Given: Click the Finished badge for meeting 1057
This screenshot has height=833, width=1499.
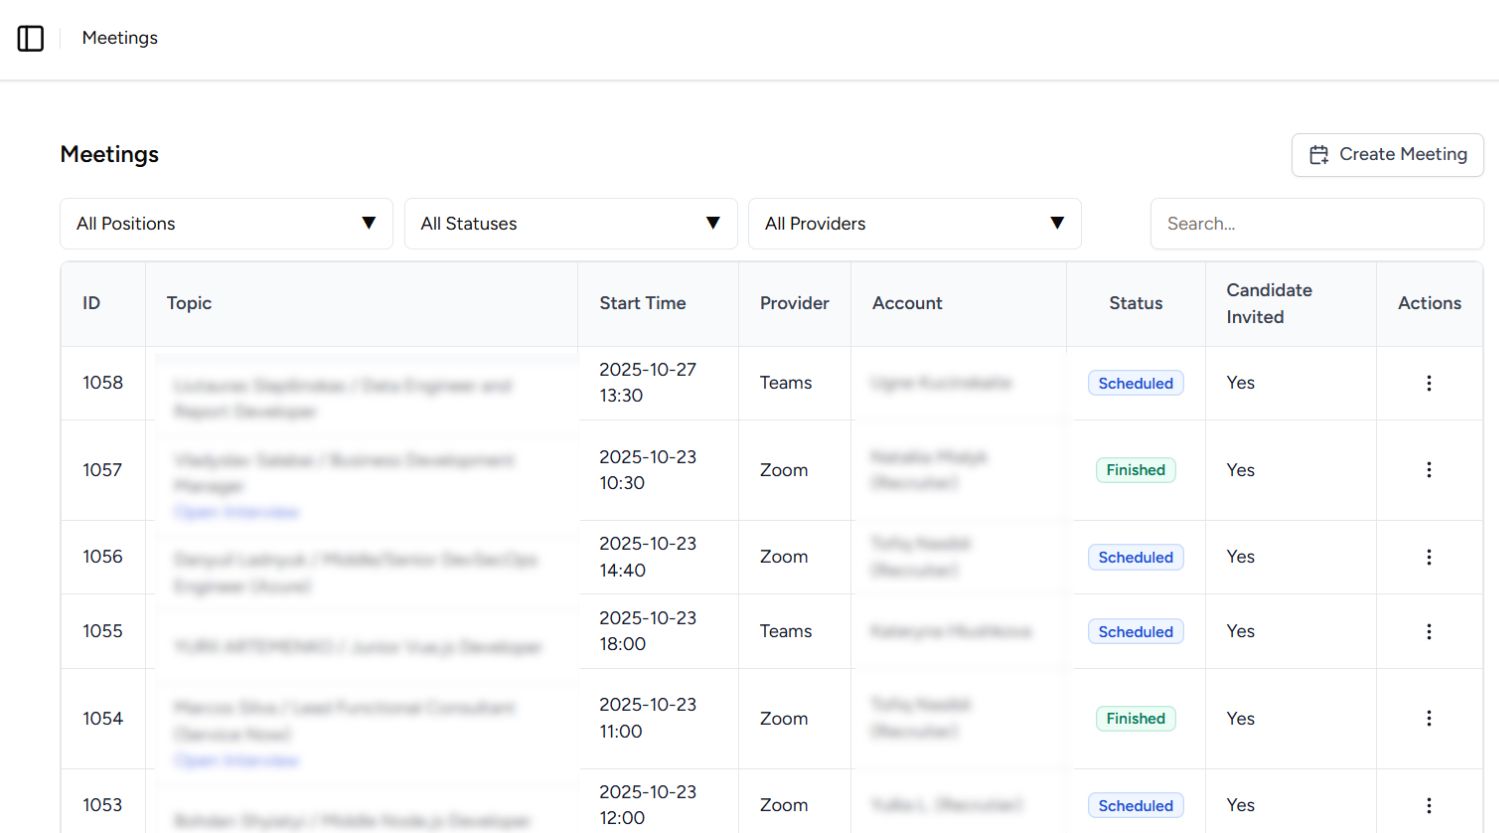Looking at the screenshot, I should pos(1135,470).
